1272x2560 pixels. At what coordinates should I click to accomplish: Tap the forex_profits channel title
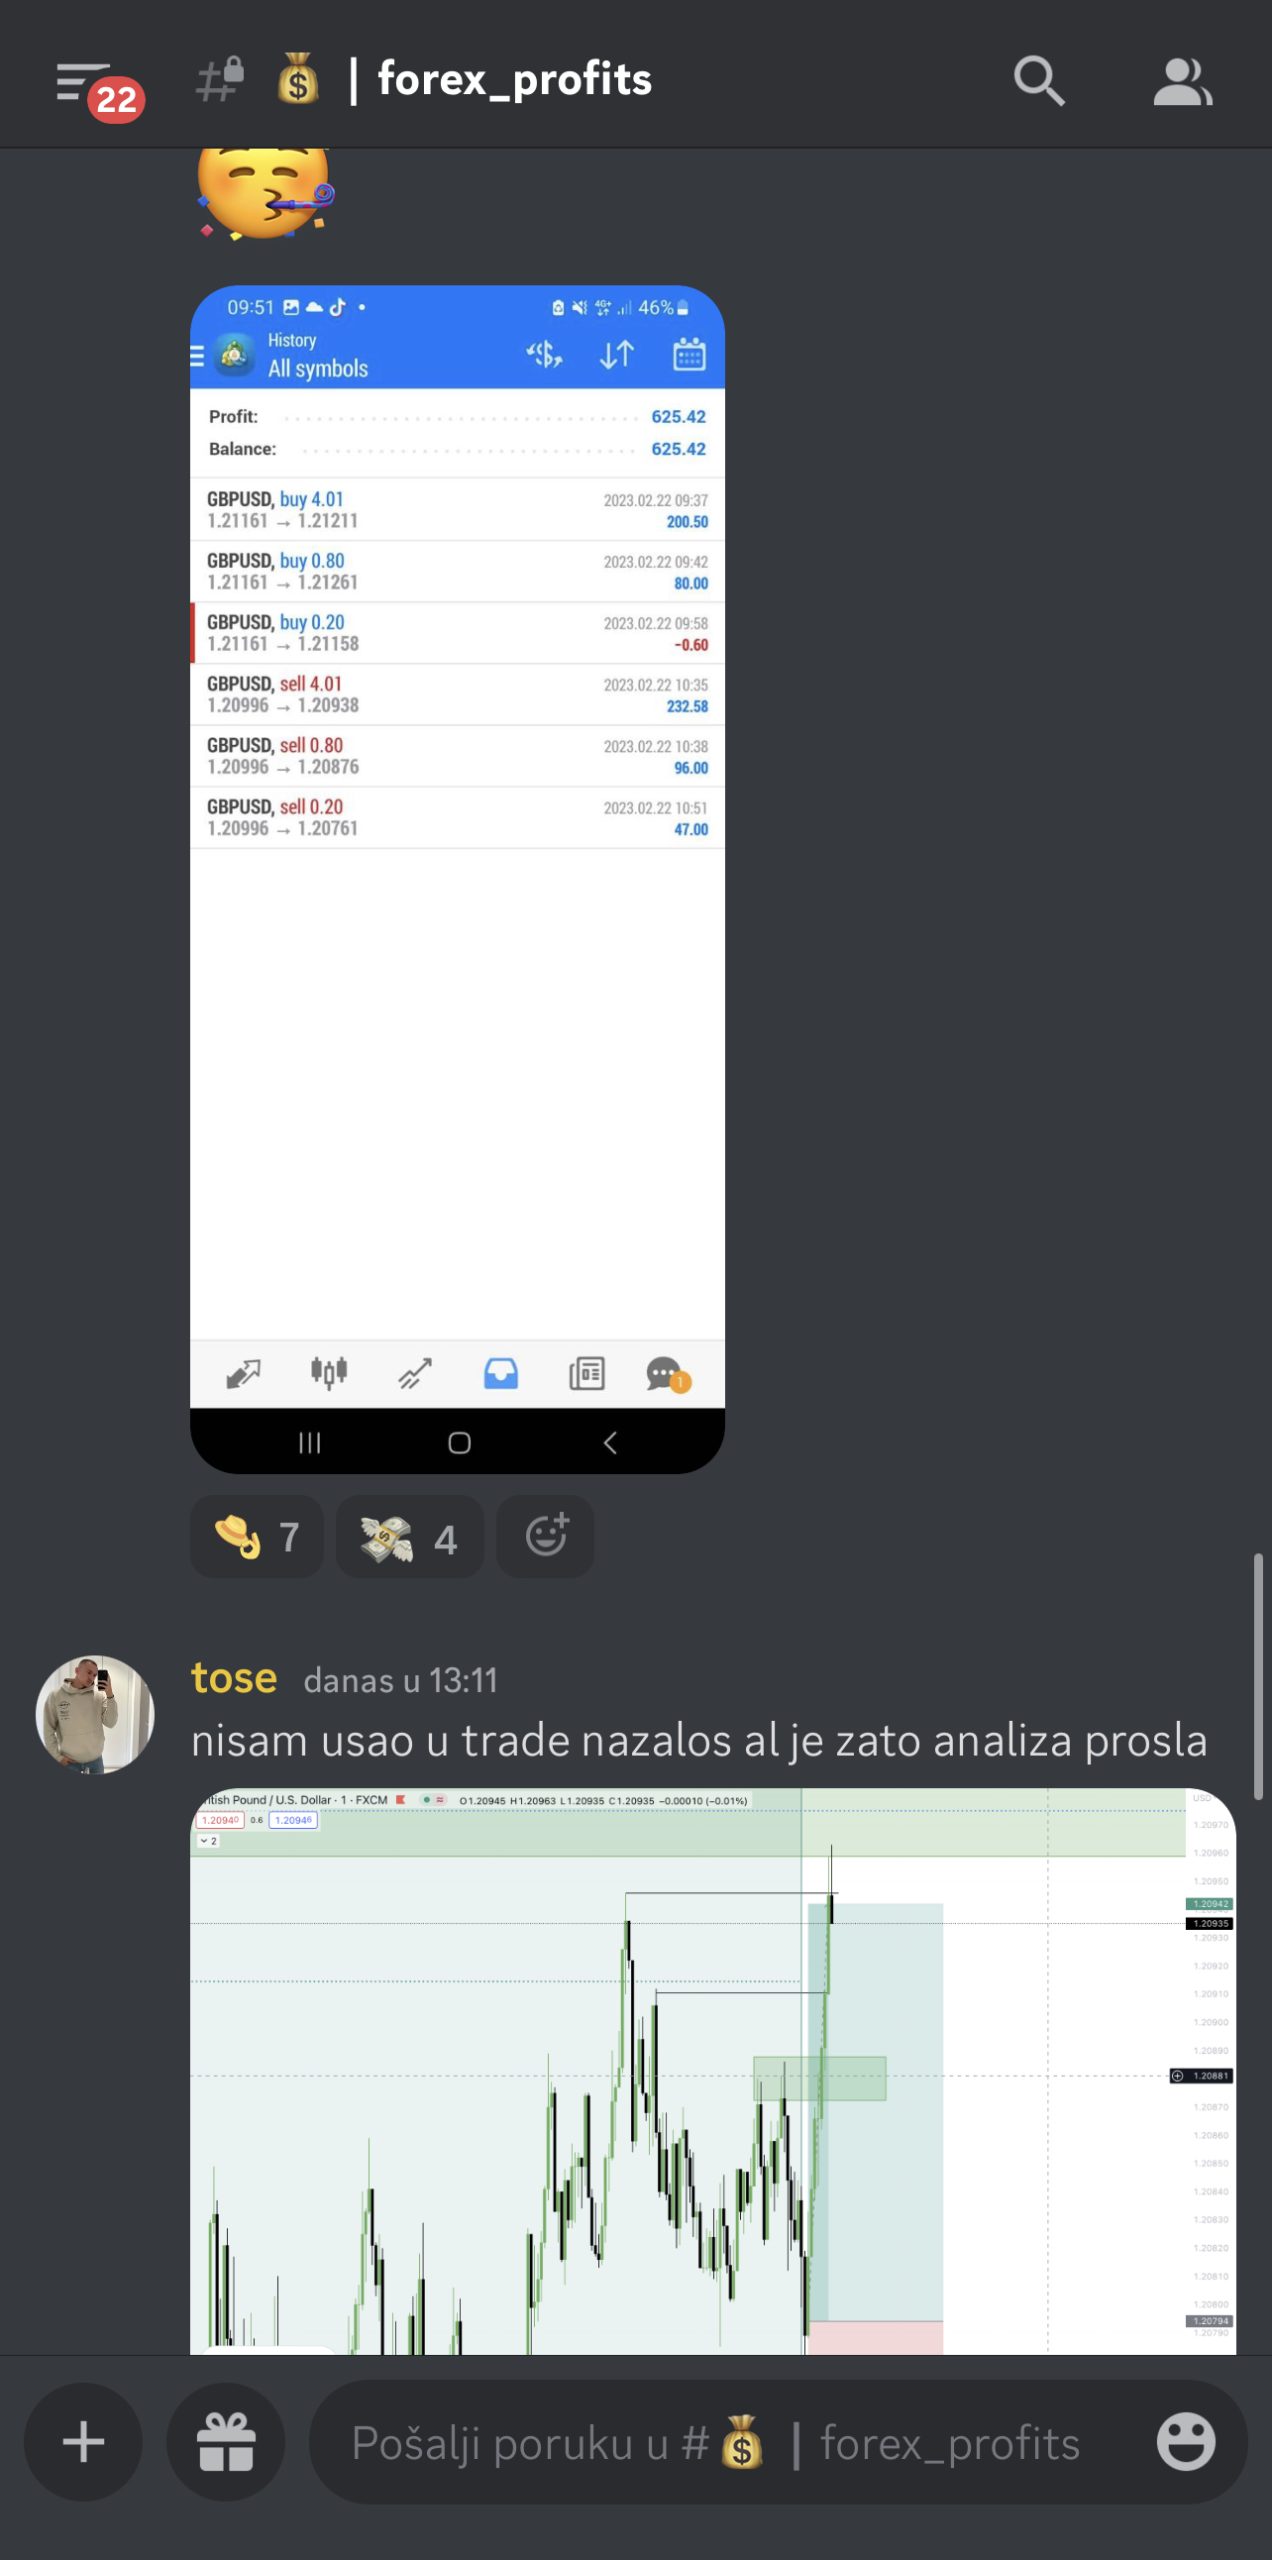(514, 79)
